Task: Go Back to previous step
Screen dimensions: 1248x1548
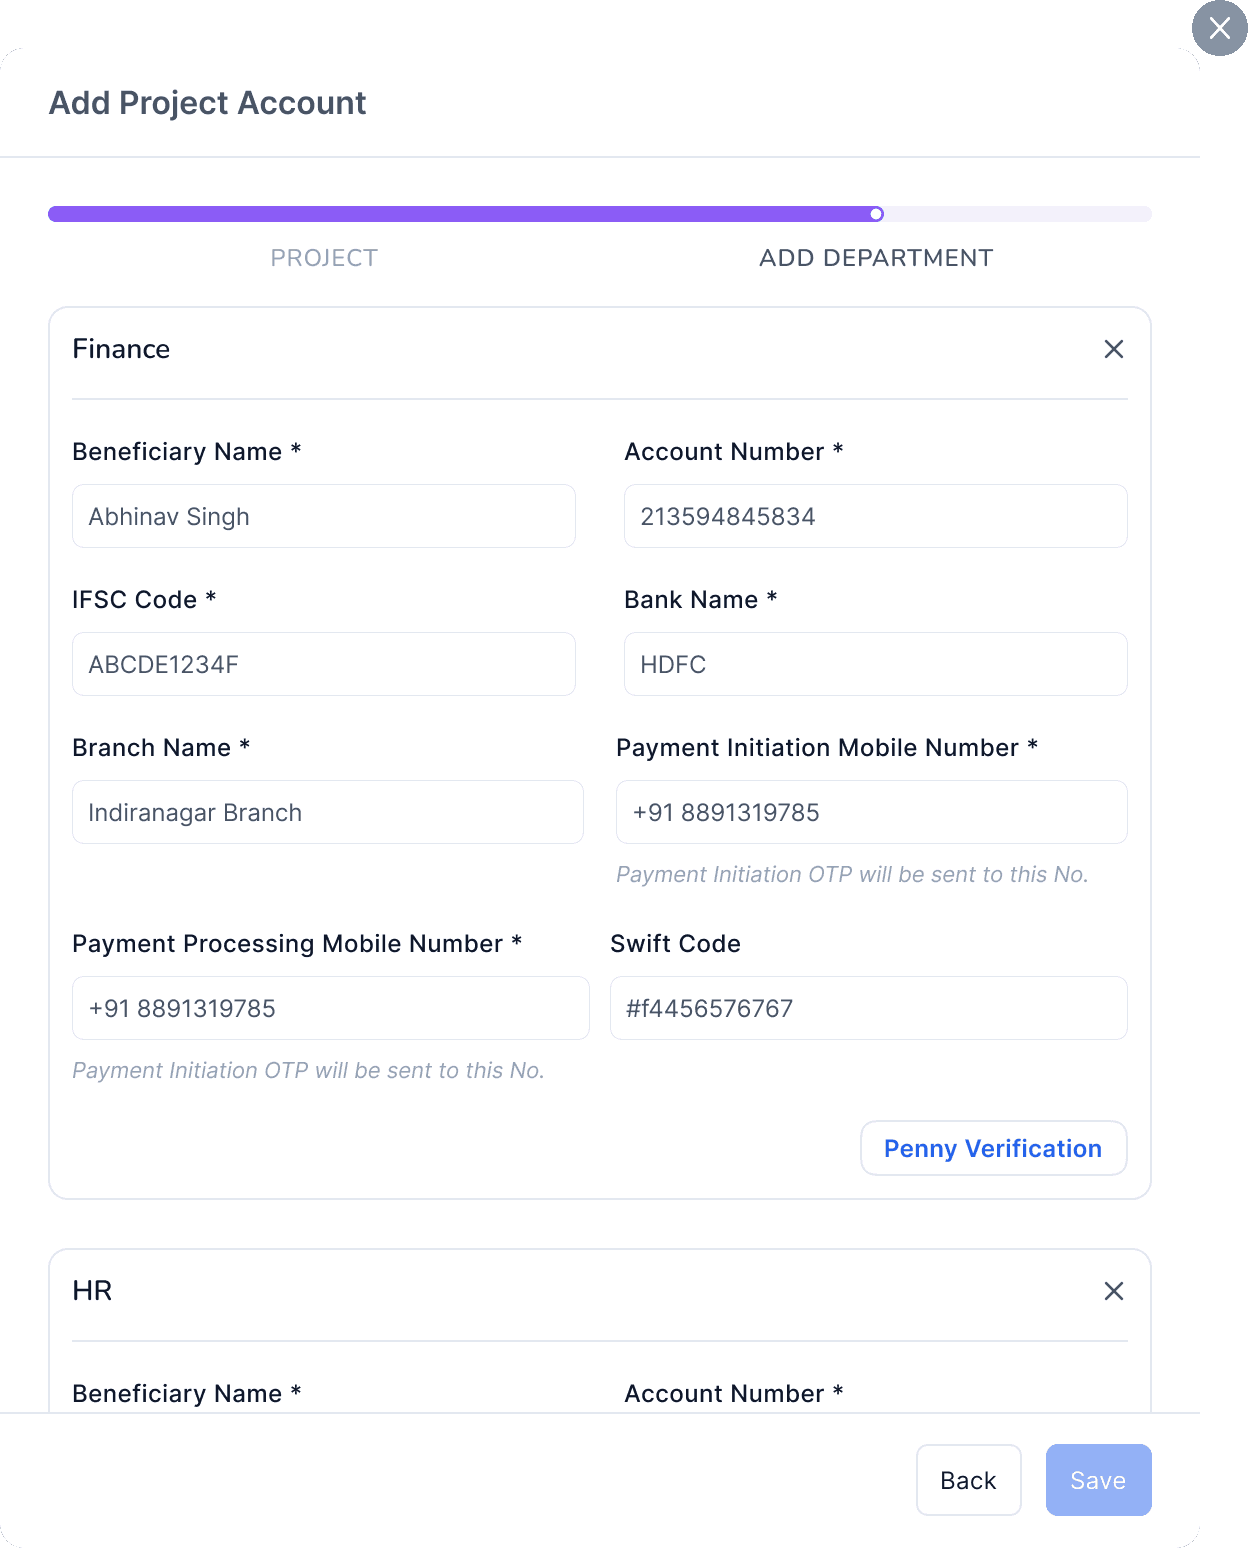Action: point(969,1480)
